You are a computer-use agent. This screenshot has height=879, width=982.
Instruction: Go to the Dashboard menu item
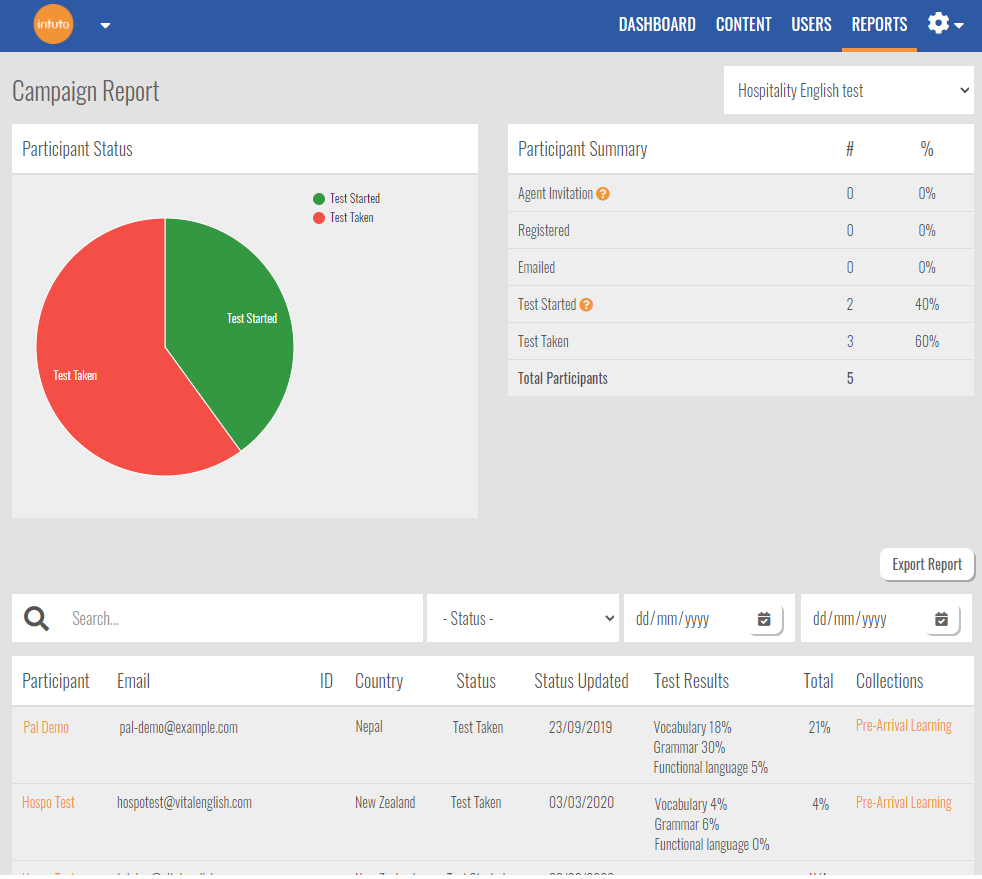[657, 25]
